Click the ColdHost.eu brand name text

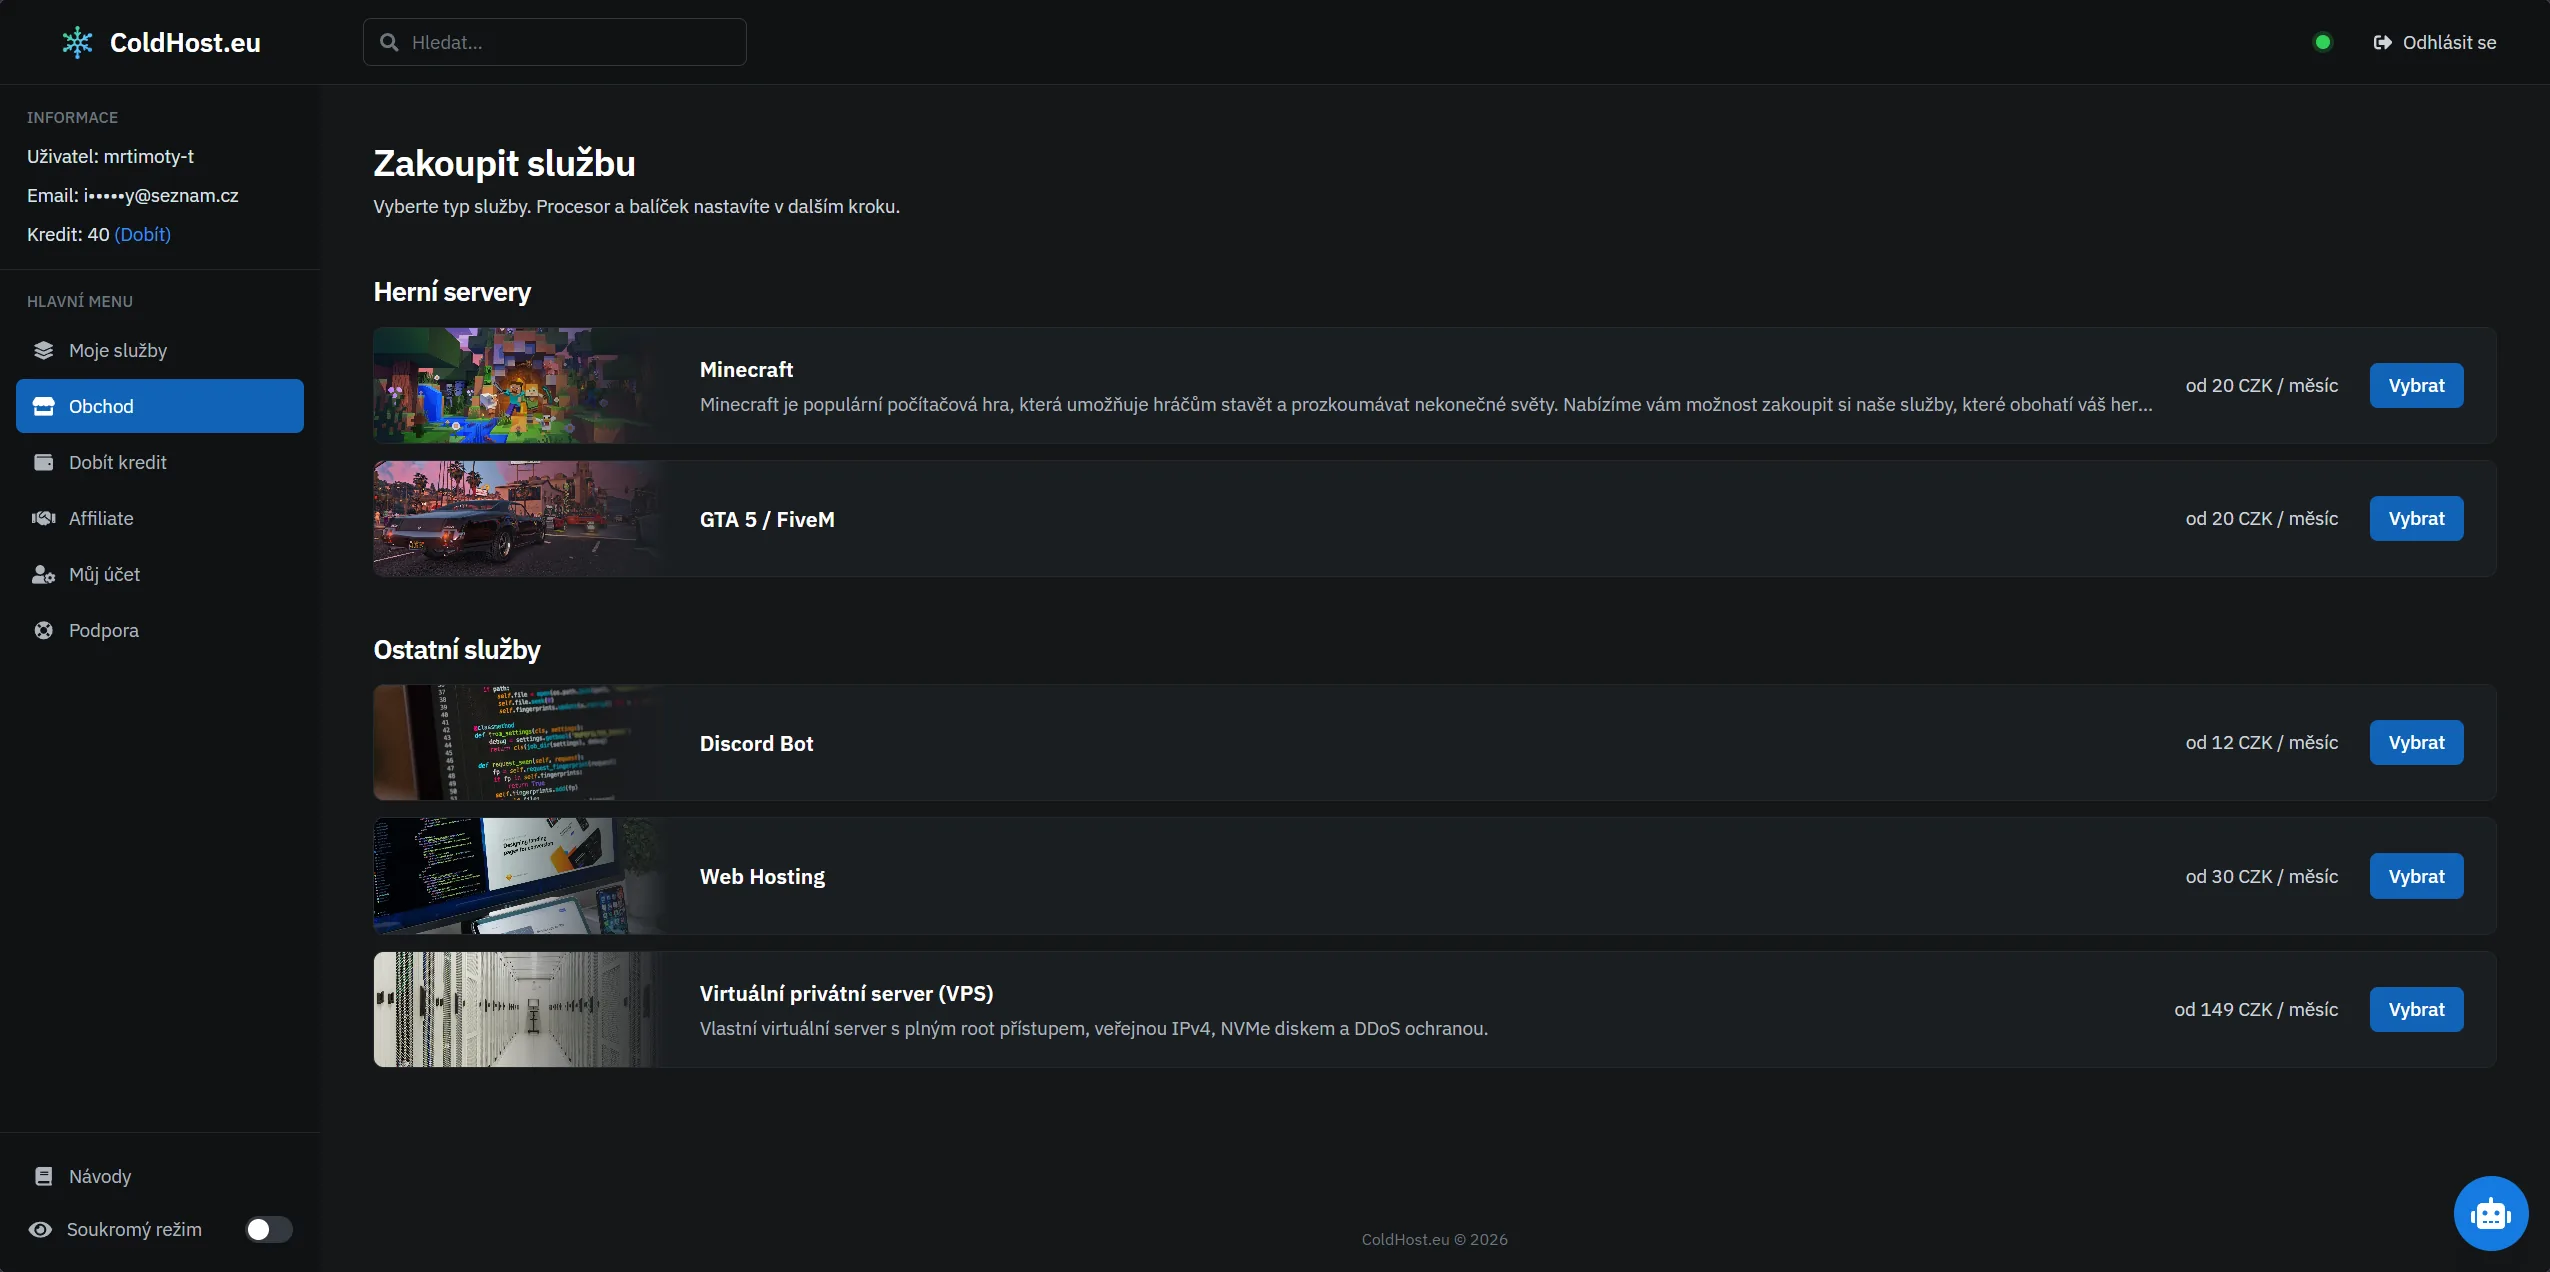click(185, 42)
